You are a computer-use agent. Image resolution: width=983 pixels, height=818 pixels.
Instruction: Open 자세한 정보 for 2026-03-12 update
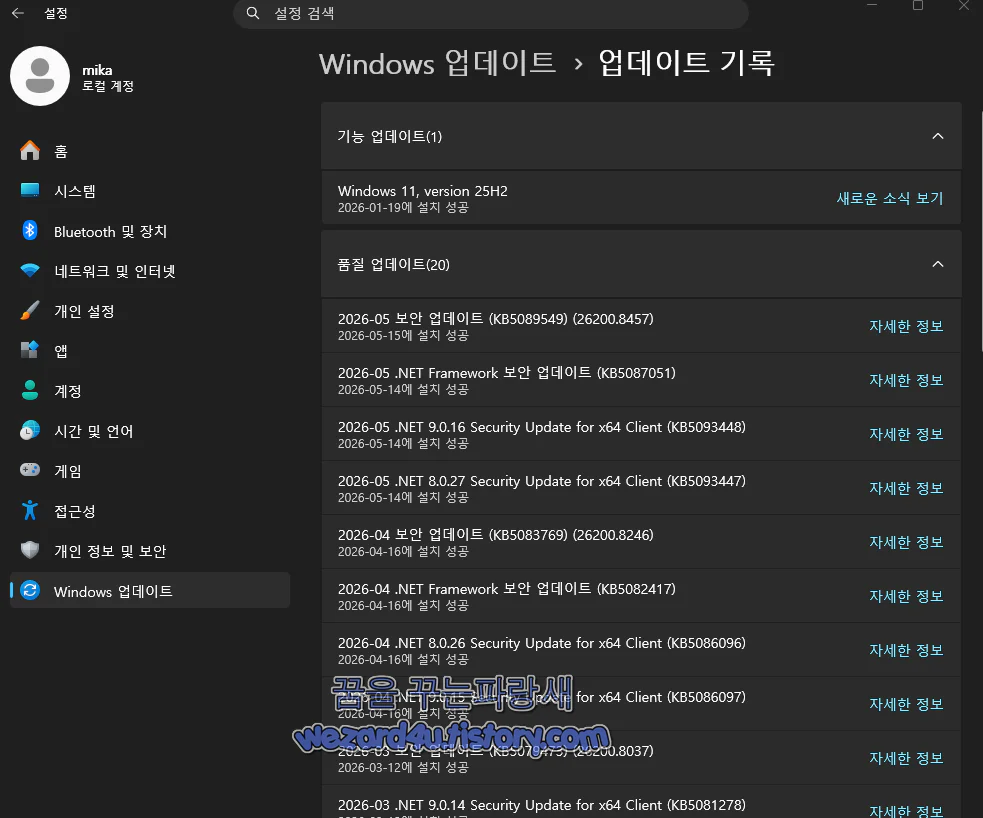pos(906,758)
